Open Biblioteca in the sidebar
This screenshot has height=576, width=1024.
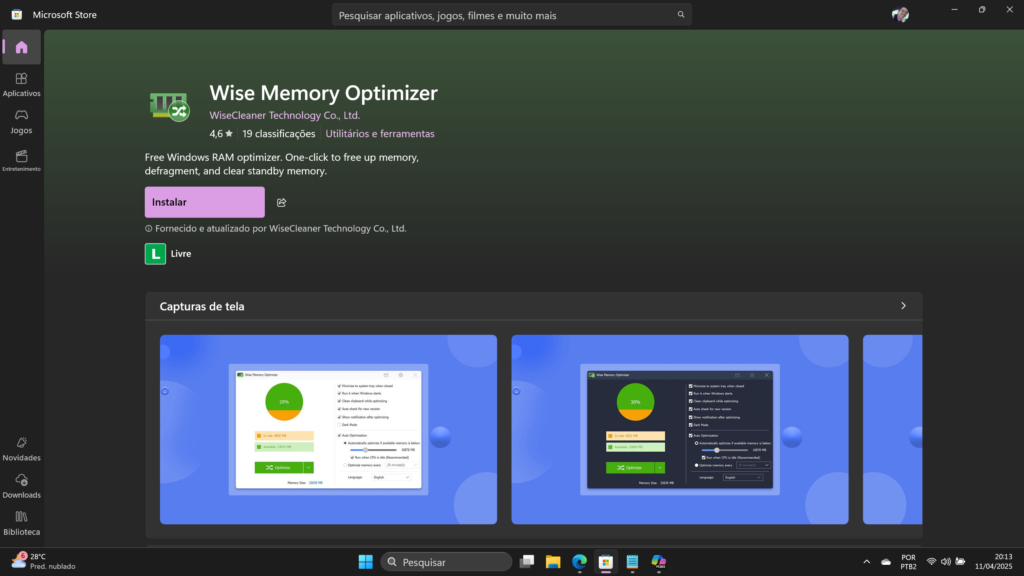click(x=21, y=522)
